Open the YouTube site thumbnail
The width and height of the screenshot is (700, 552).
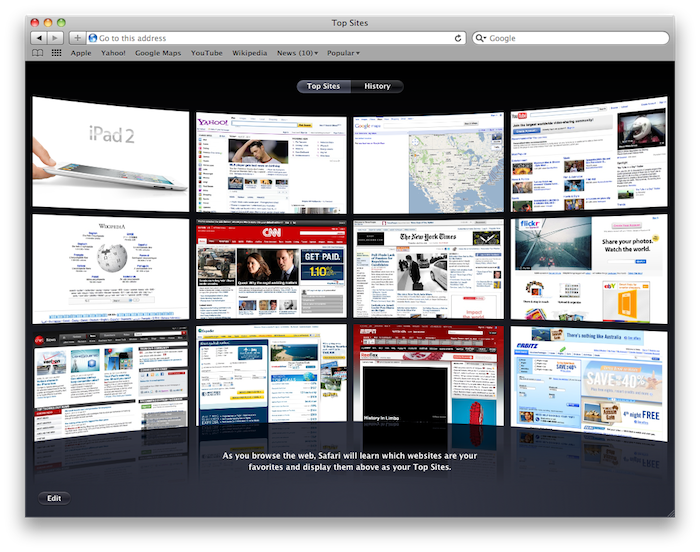[x=589, y=154]
